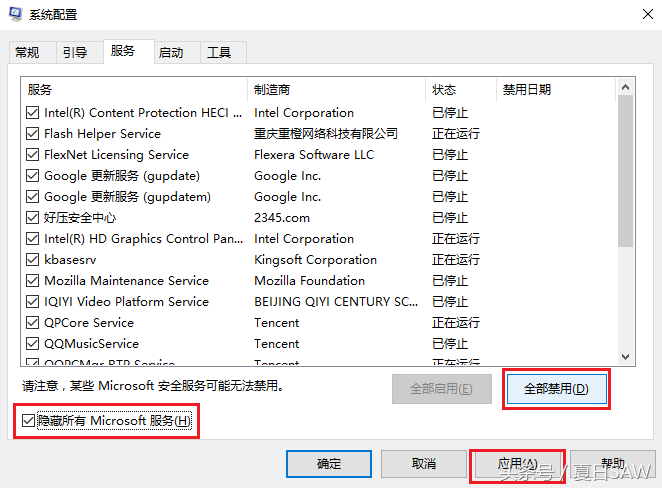Screen dimensions: 662x488
Task: Uncheck the QQMusicService checkbox
Action: click(x=33, y=344)
